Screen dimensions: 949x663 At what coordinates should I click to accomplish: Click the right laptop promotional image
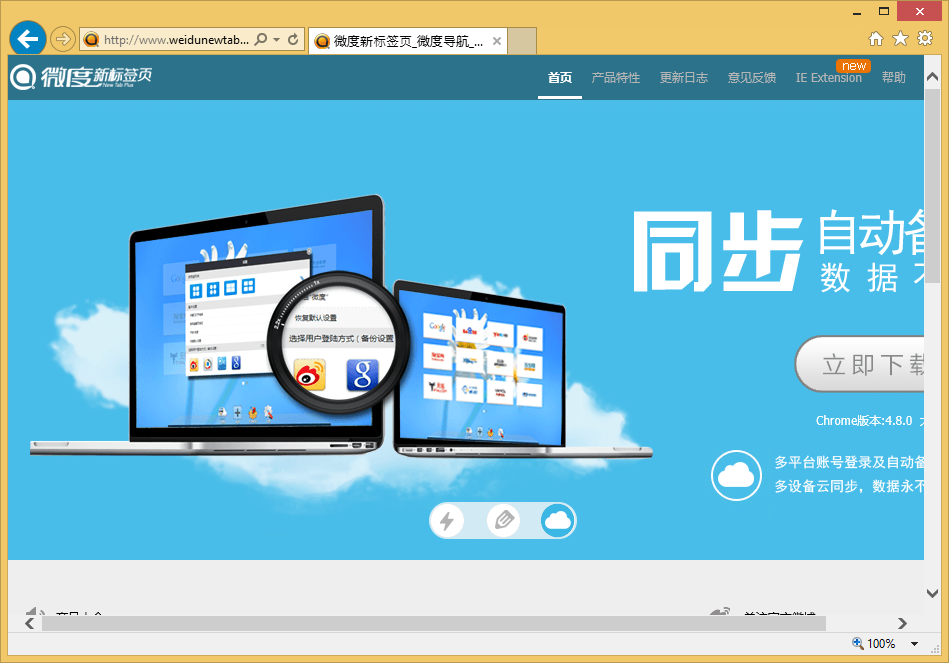[524, 371]
